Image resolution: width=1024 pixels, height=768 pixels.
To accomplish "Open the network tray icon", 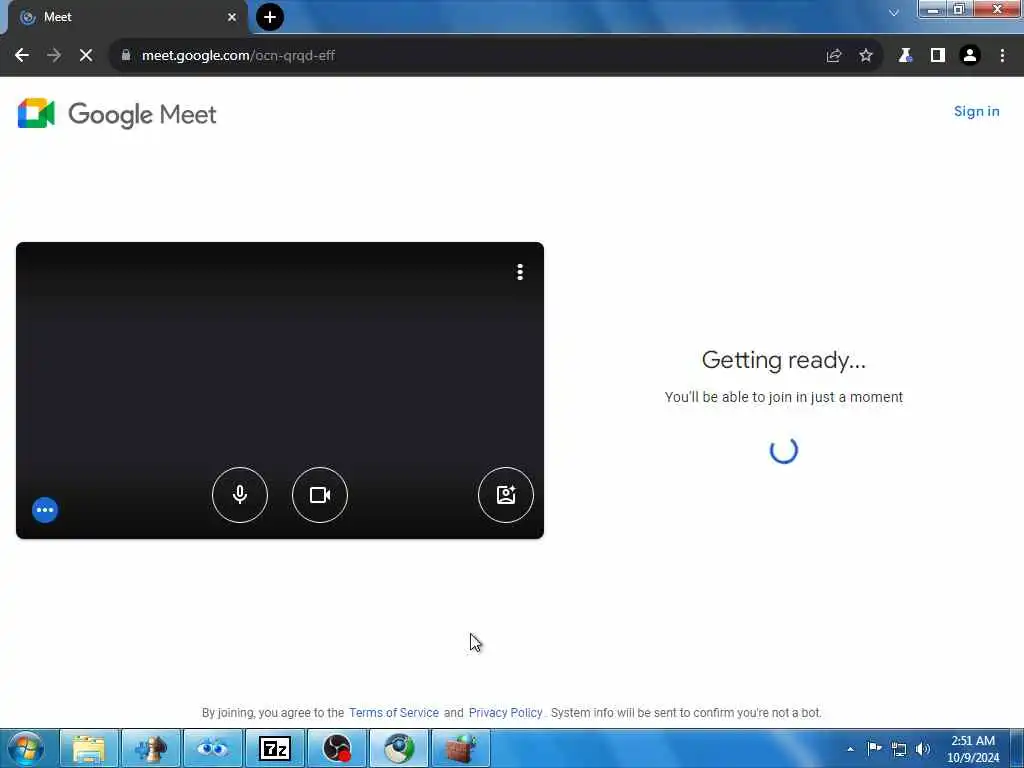I will [x=899, y=749].
